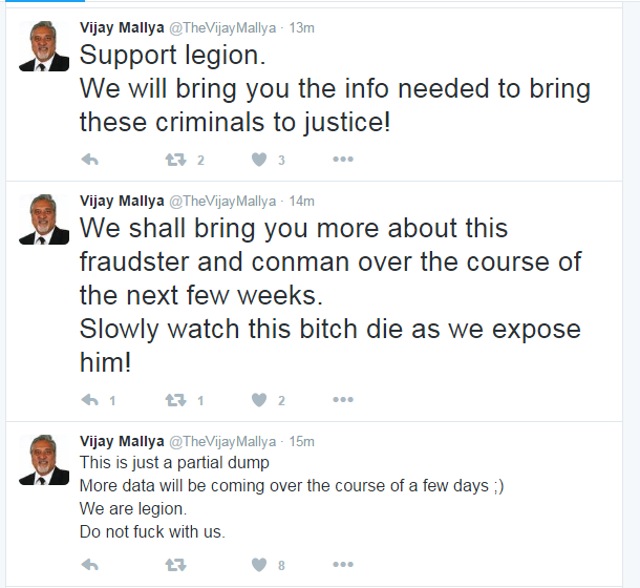Image resolution: width=640 pixels, height=588 pixels.
Task: Open more options on the 14m tweet
Action: [x=343, y=399]
